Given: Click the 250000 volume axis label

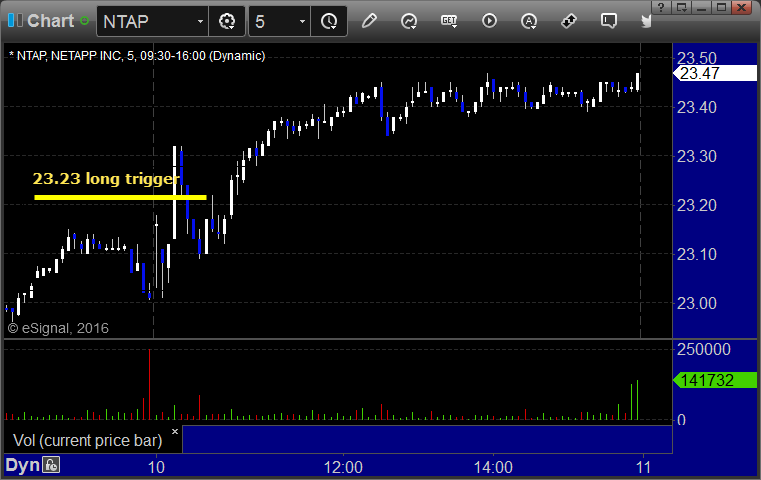Looking at the screenshot, I should click(703, 349).
